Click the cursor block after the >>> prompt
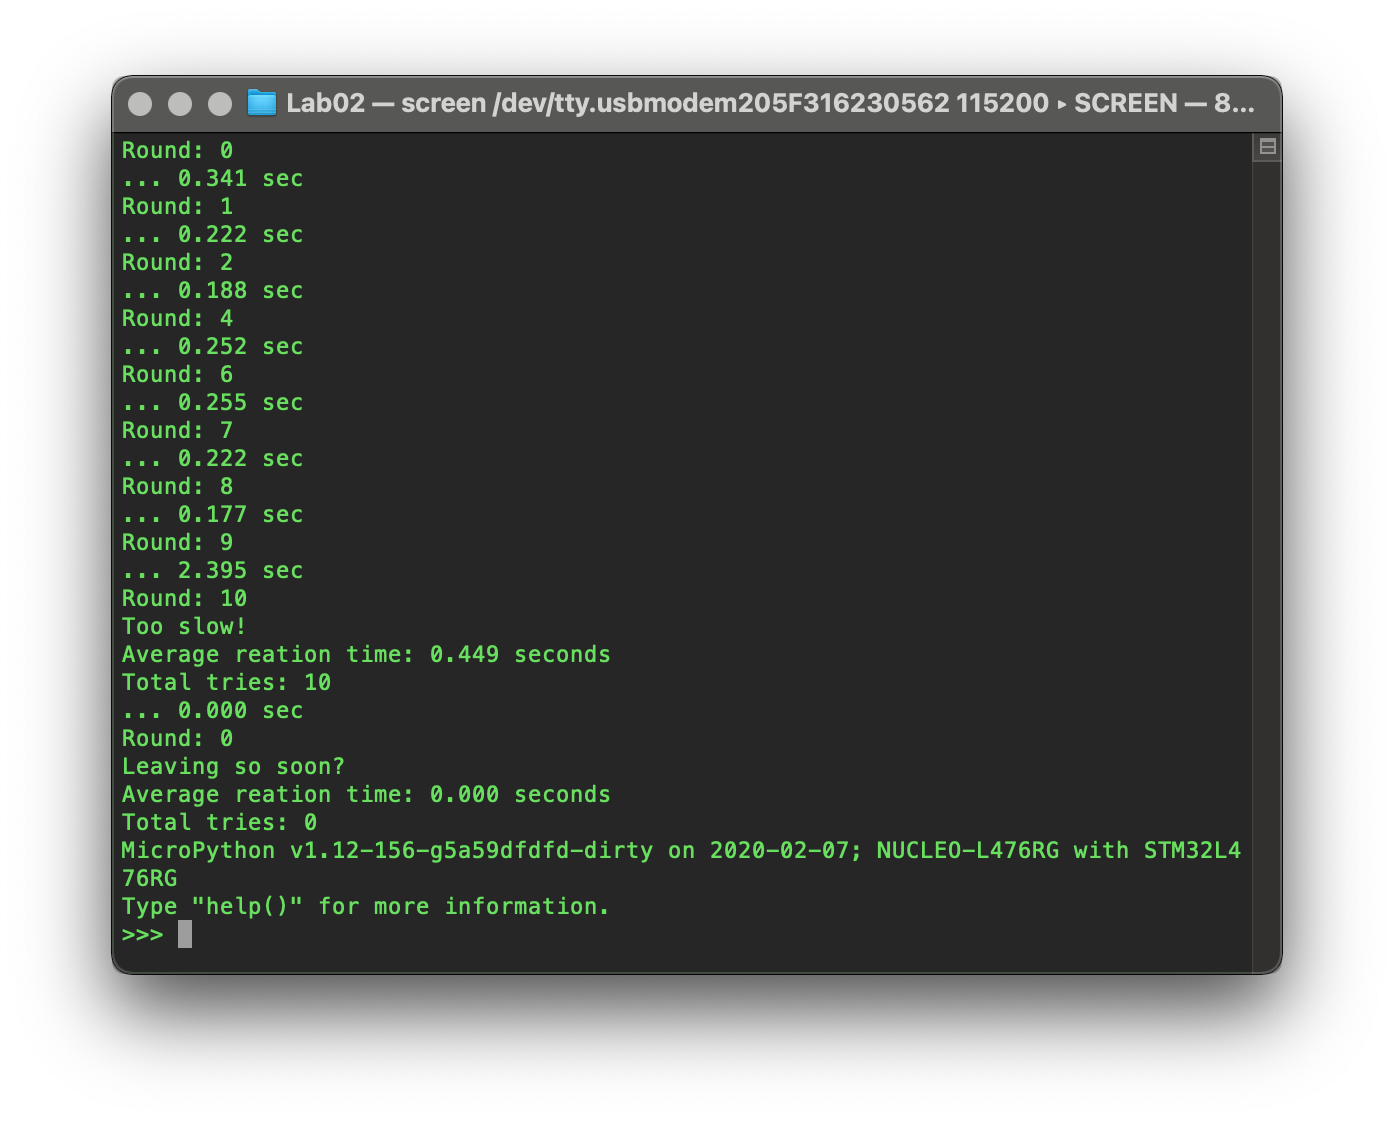1394x1122 pixels. pos(185,934)
